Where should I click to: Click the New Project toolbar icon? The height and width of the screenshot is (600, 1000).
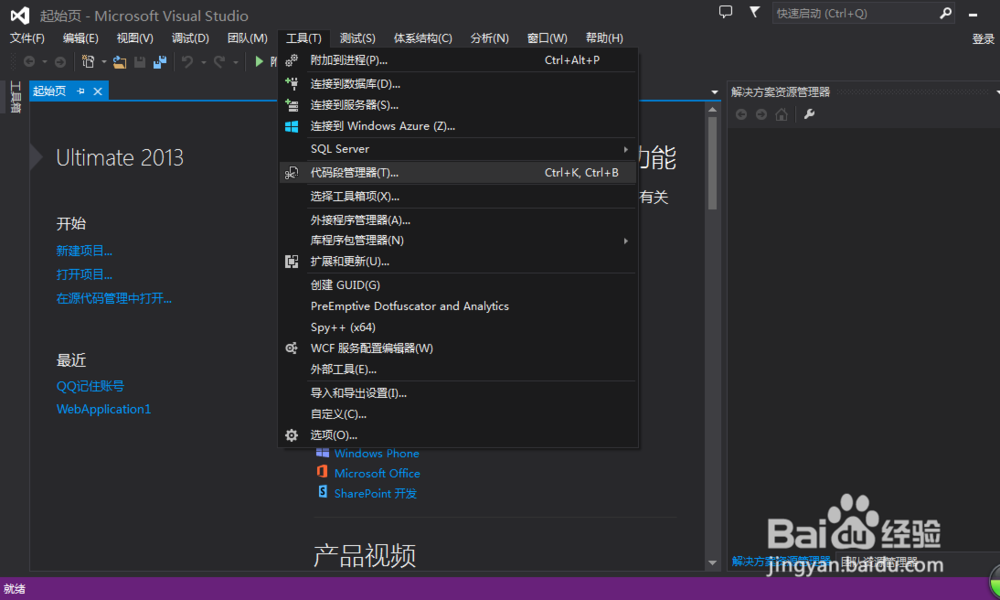point(88,62)
